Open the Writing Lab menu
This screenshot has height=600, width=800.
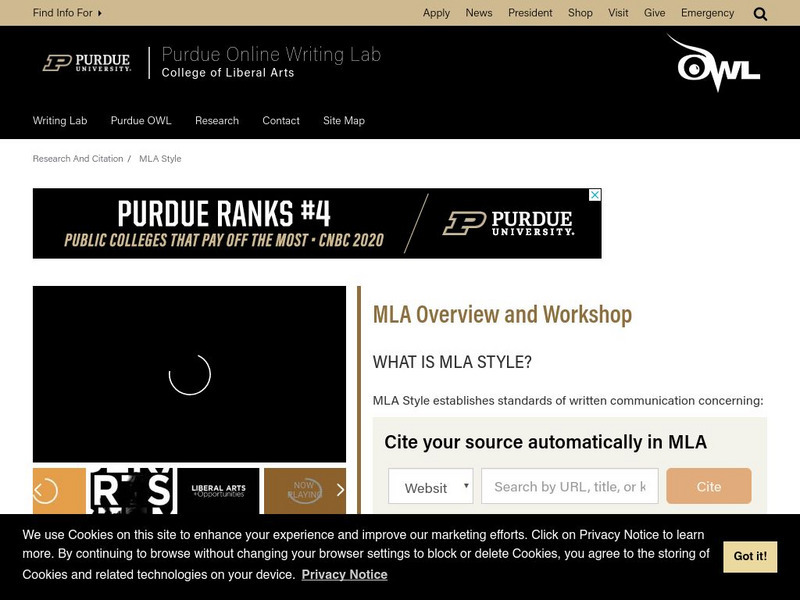point(60,121)
